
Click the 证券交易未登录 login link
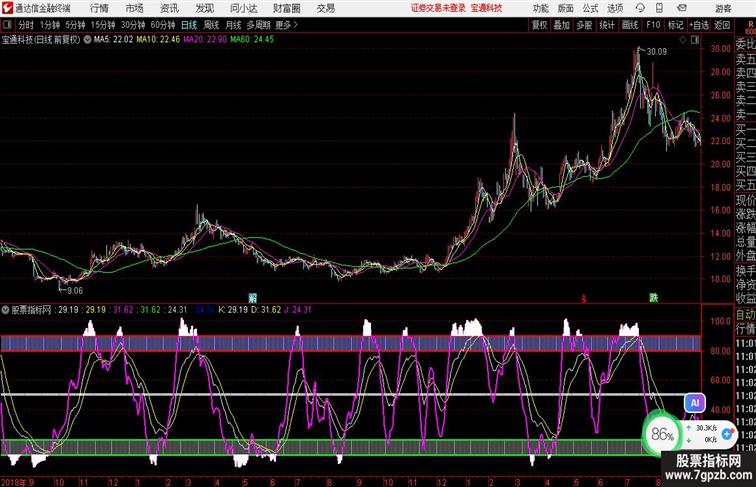click(x=438, y=8)
